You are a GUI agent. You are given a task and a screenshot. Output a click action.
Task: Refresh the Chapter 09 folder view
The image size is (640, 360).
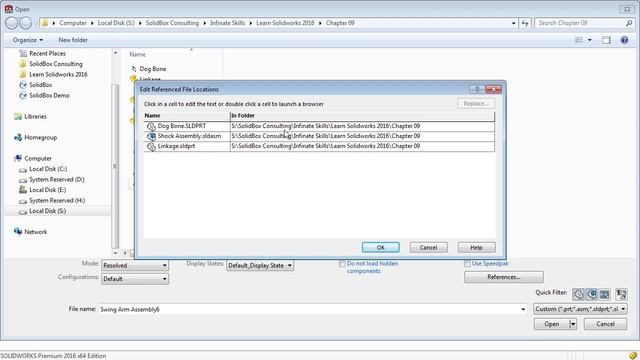[525, 23]
